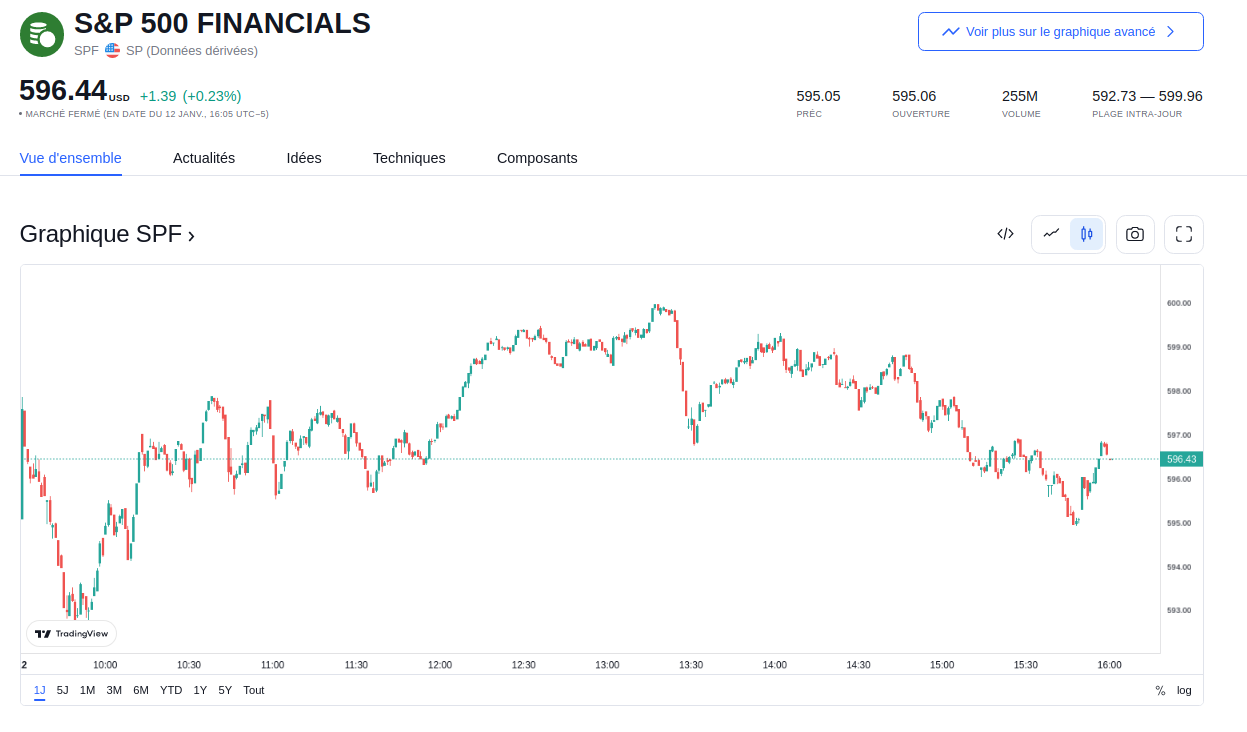Select the YTD time range
Image resolution: width=1247 pixels, height=732 pixels.
coord(171,690)
